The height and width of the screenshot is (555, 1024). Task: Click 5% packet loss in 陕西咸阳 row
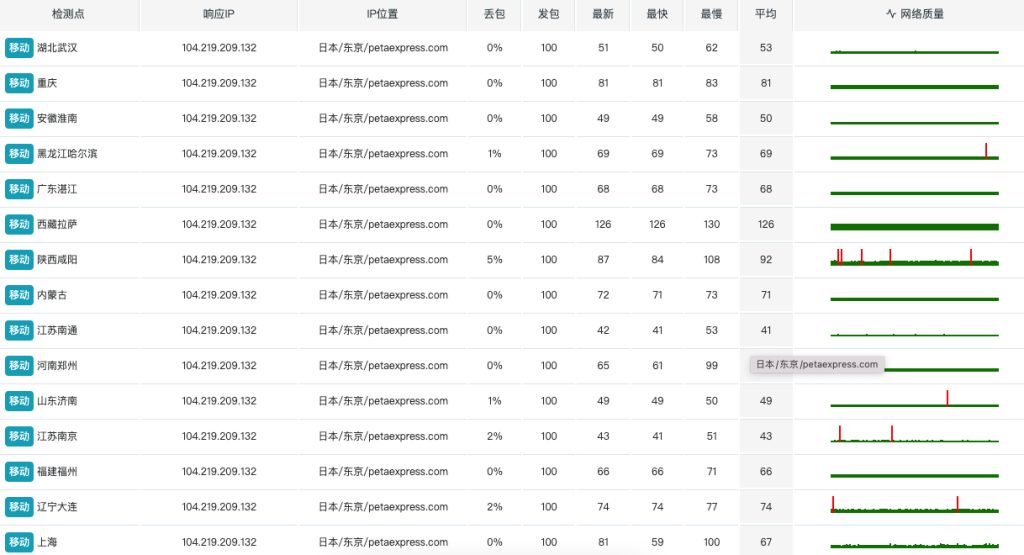tap(494, 259)
